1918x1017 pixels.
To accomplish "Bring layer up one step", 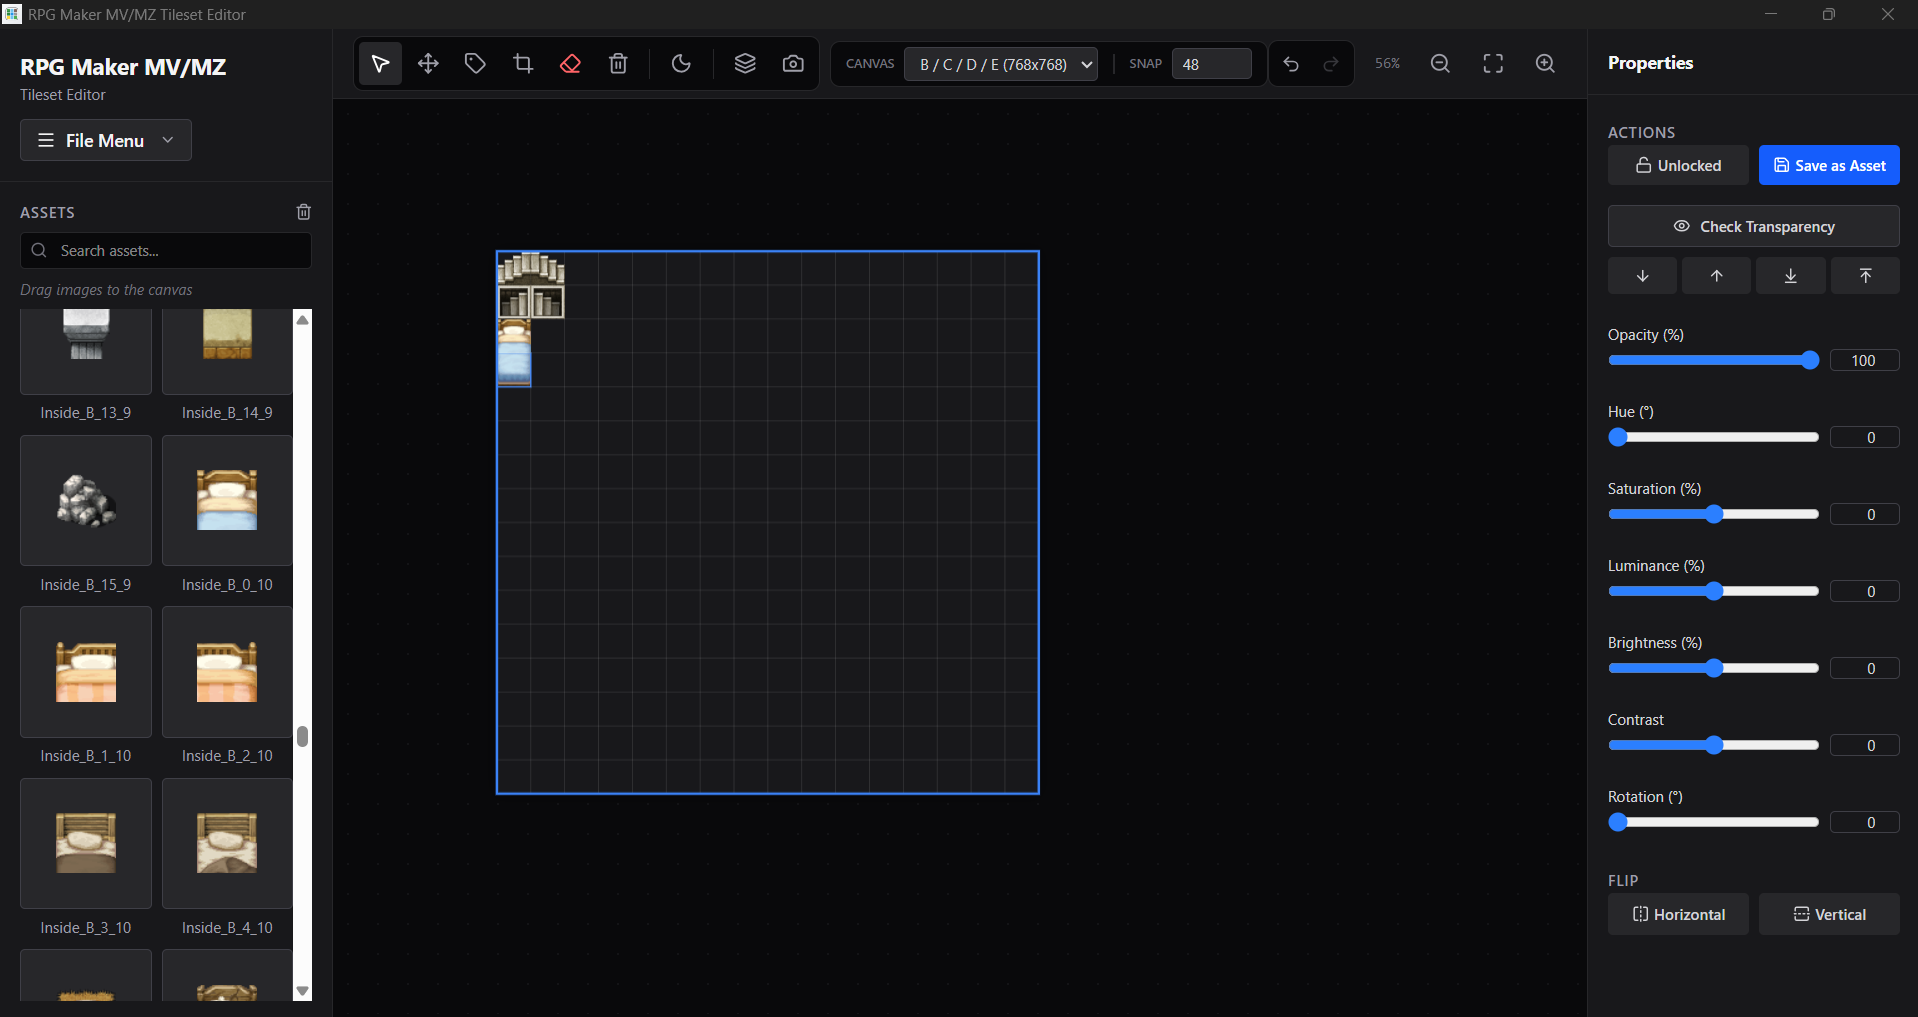I will [x=1716, y=276].
